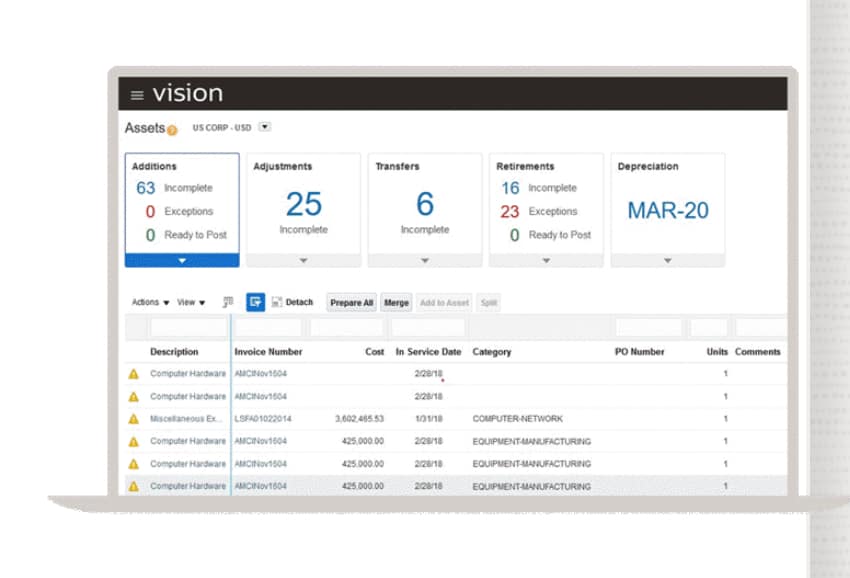This screenshot has width=850, height=578.
Task: Expand the Additions tile arrow
Action: coord(182,260)
